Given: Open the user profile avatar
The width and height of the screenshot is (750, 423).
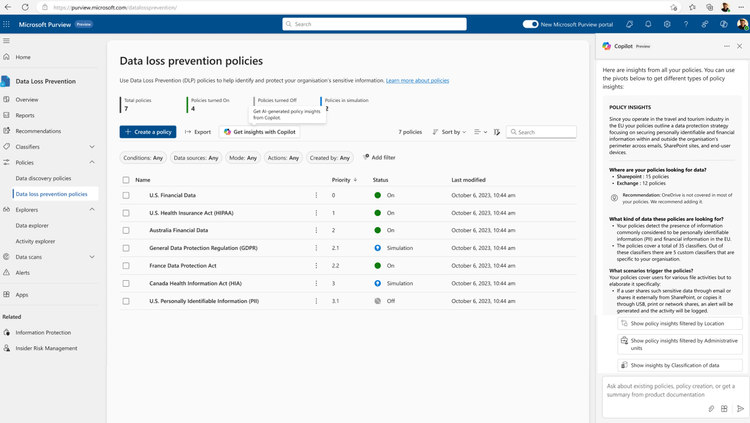Looking at the screenshot, I should (x=742, y=24).
